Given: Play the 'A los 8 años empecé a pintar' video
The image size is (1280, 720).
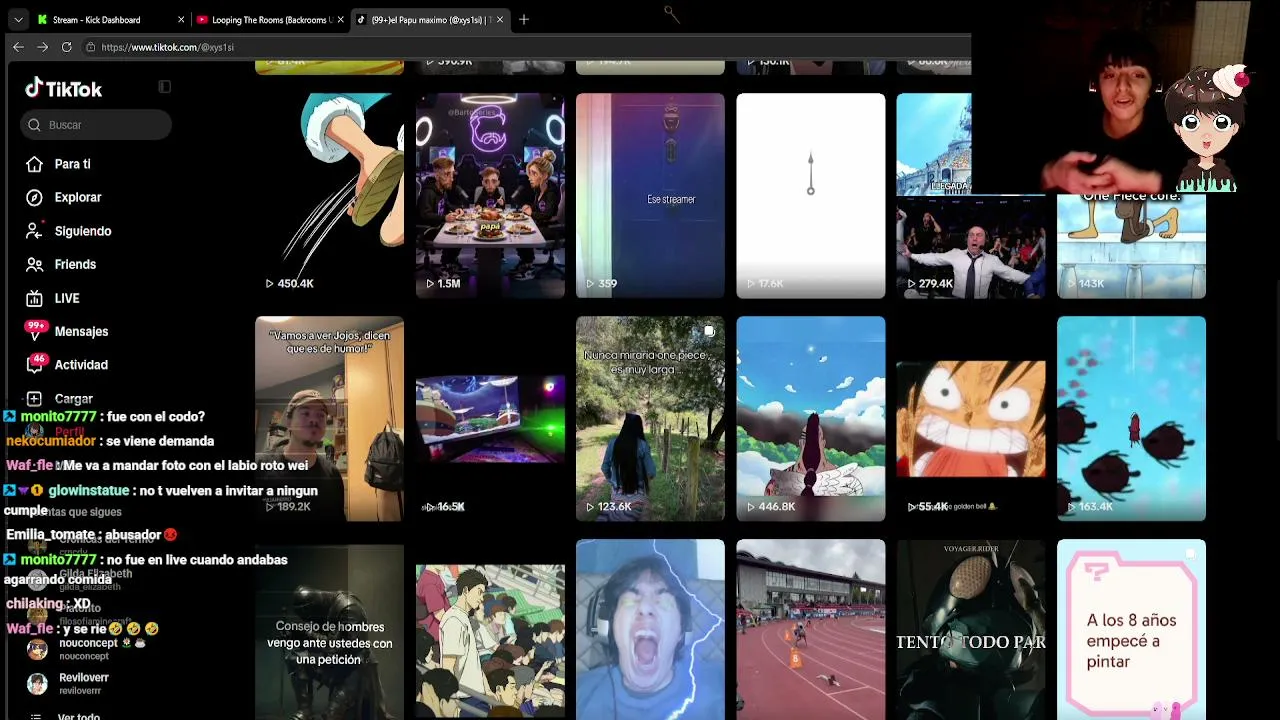Looking at the screenshot, I should 1131,630.
